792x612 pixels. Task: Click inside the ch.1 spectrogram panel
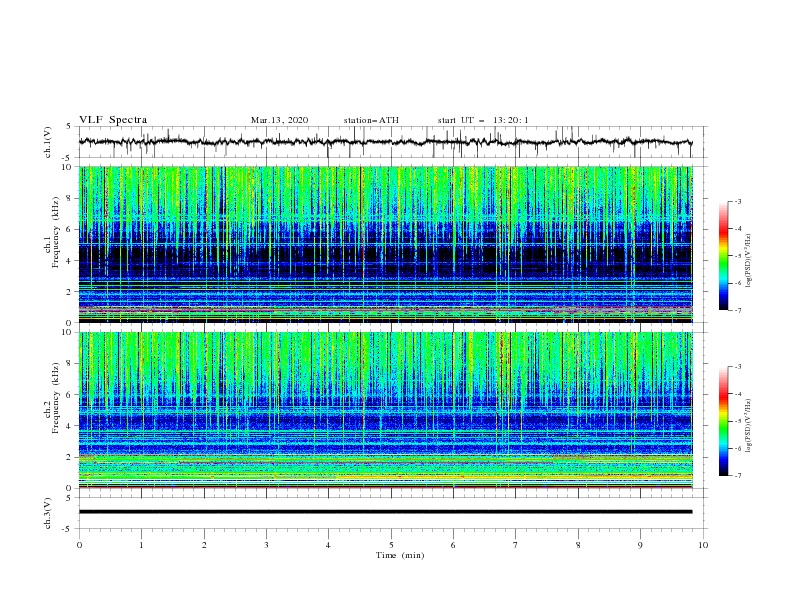[386, 244]
